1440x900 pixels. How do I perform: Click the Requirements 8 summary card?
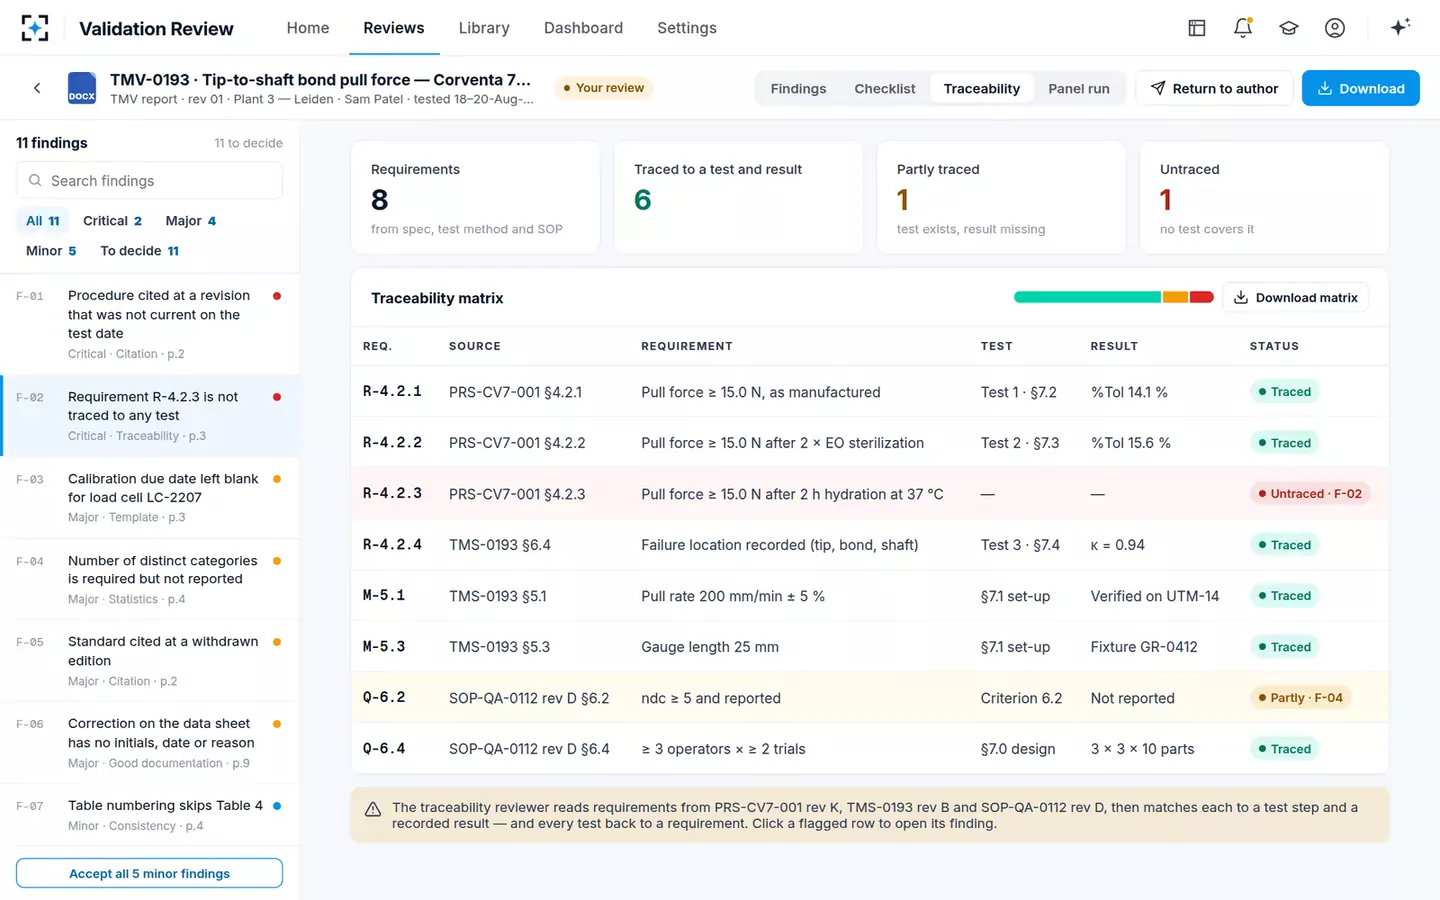coord(475,198)
